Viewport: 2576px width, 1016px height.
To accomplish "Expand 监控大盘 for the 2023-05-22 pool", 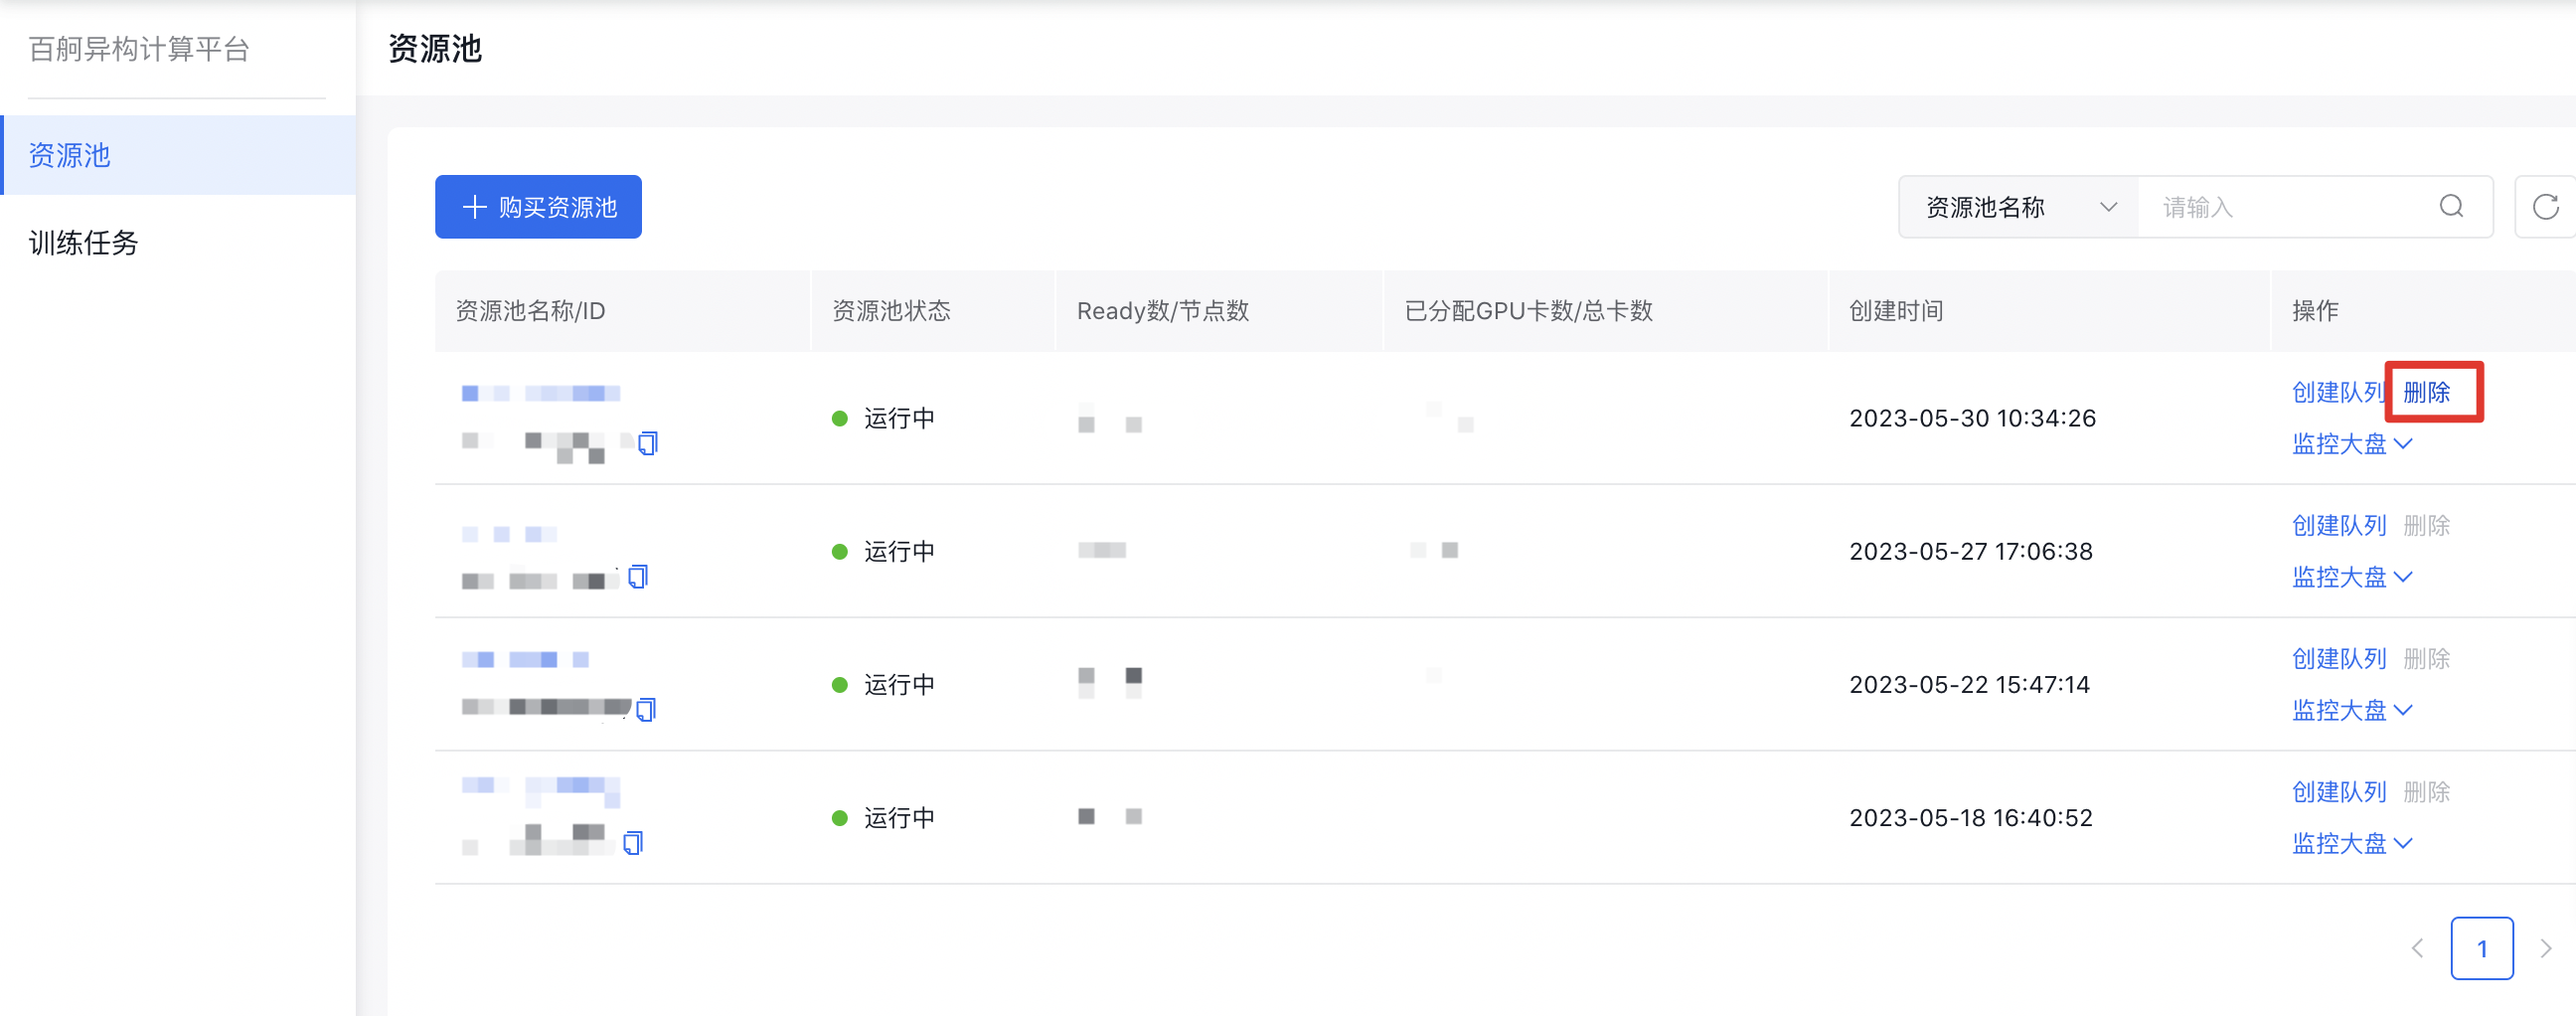I will point(2352,710).
